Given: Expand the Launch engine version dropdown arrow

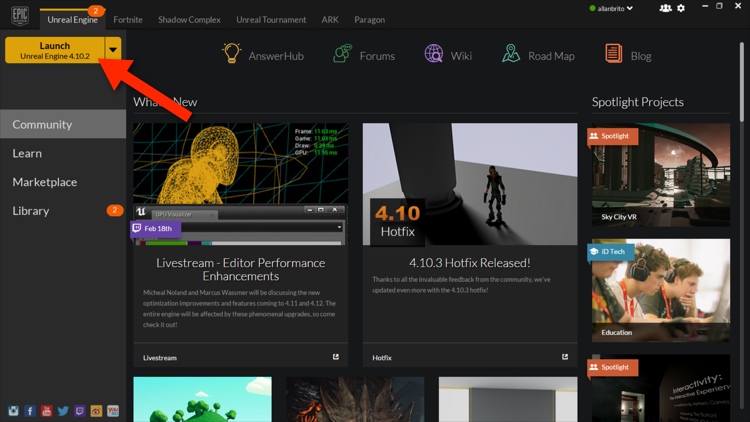Looking at the screenshot, I should click(x=113, y=50).
